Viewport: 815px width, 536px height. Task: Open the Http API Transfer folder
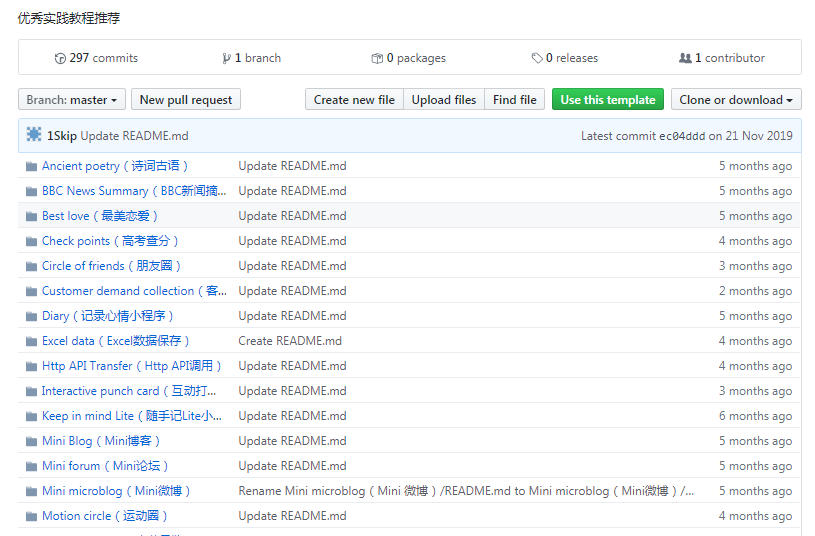coord(132,365)
